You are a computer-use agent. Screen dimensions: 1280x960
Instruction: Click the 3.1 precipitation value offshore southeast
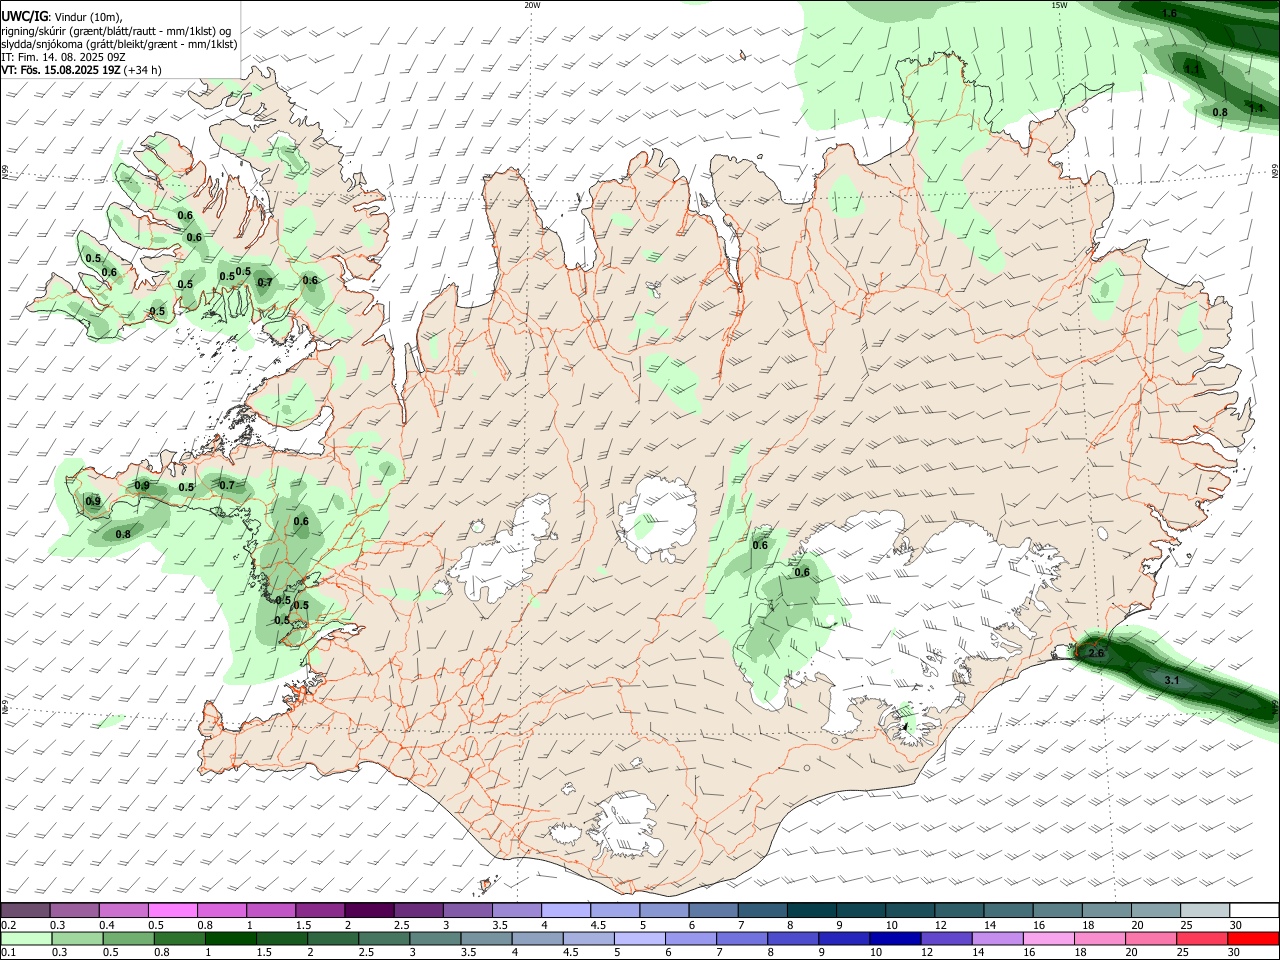click(1173, 680)
